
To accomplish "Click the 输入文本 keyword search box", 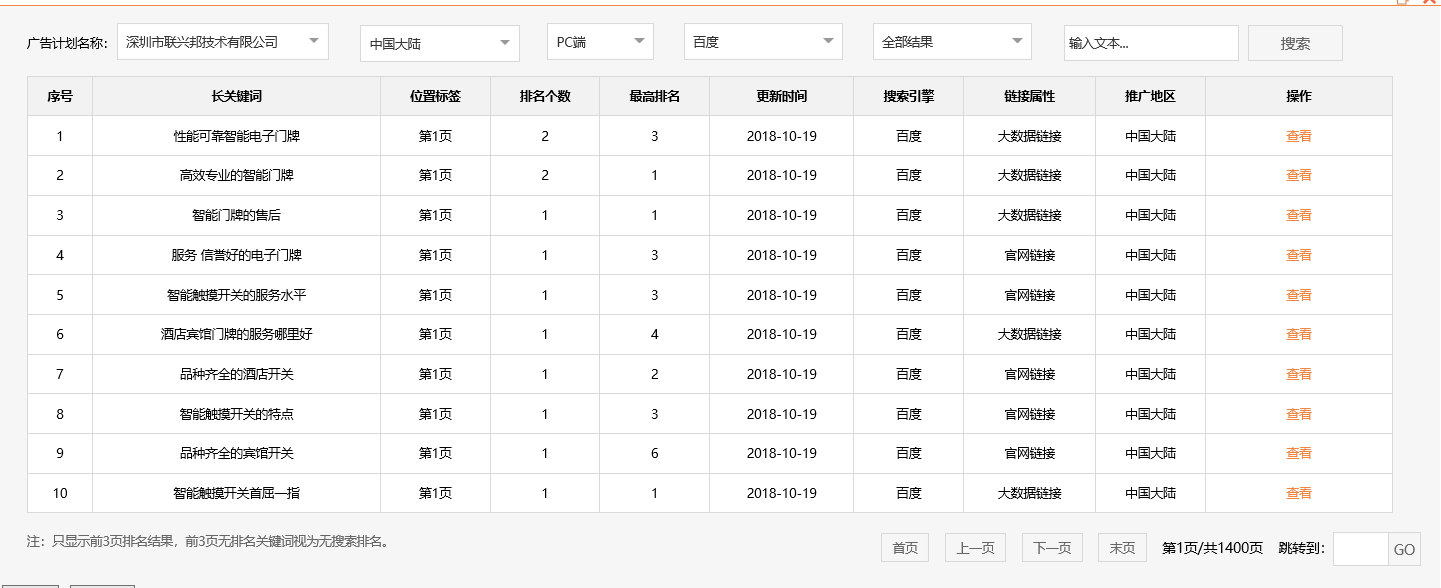I will pyautogui.click(x=1150, y=42).
